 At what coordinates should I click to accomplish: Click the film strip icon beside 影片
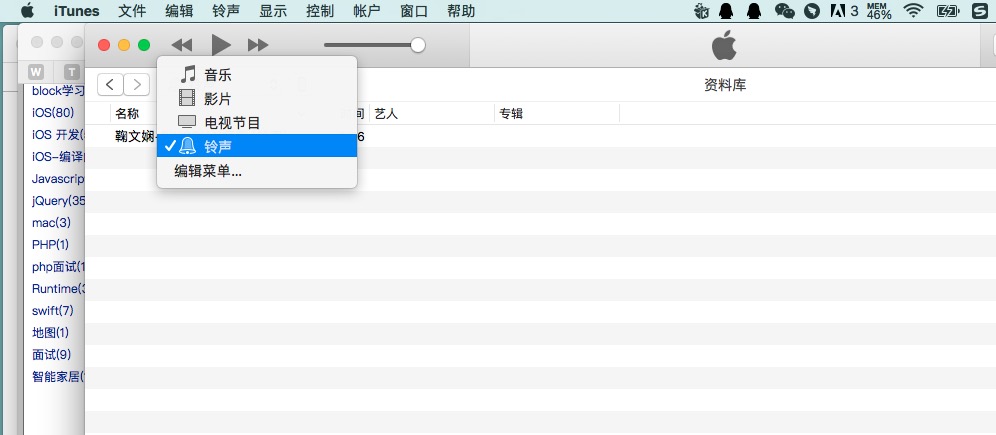187,98
